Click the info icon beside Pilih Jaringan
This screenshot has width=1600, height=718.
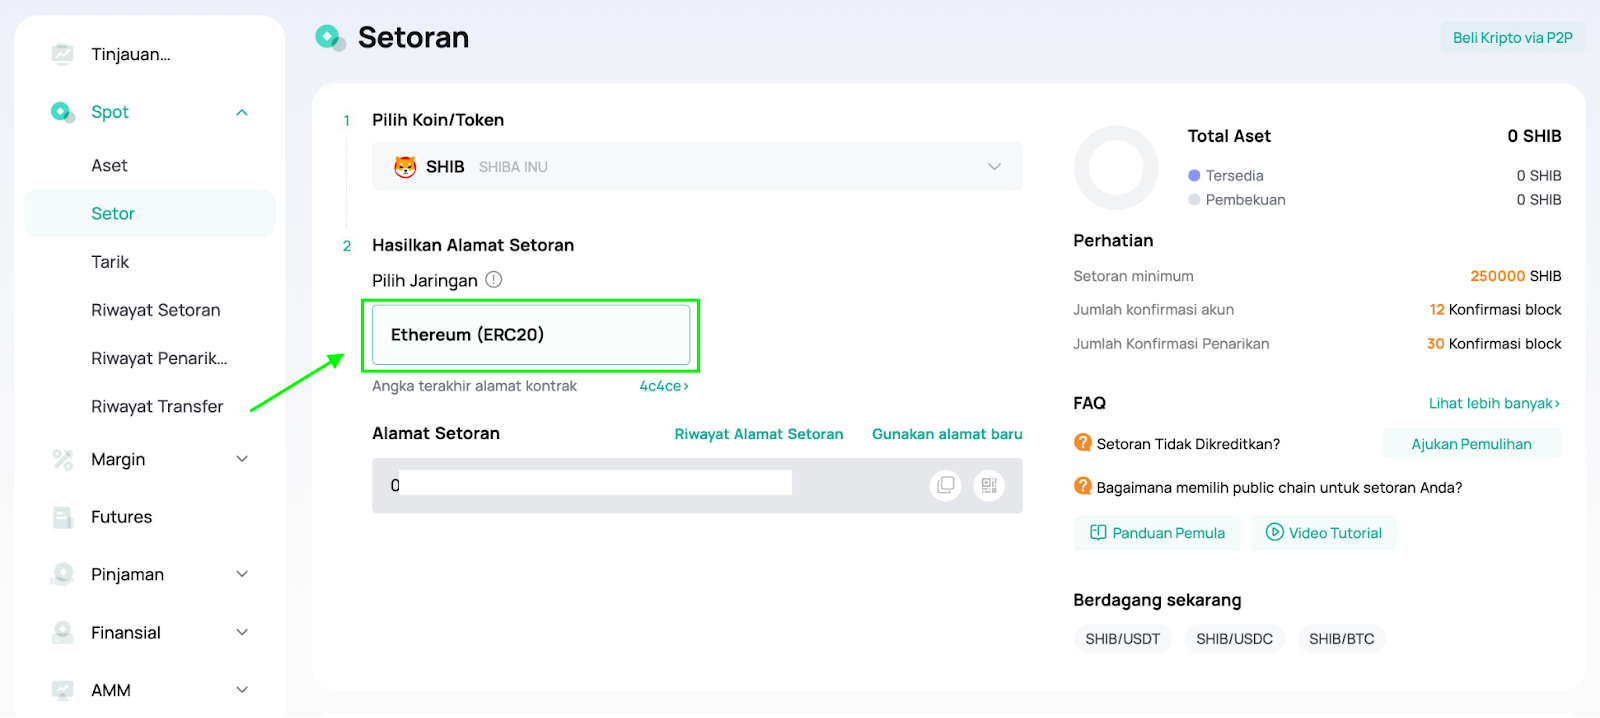494,280
